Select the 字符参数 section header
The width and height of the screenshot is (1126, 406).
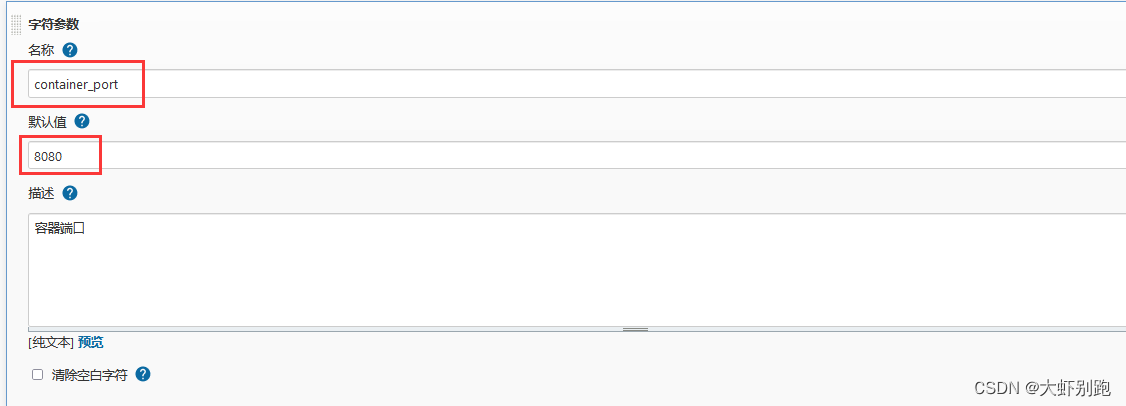point(54,24)
